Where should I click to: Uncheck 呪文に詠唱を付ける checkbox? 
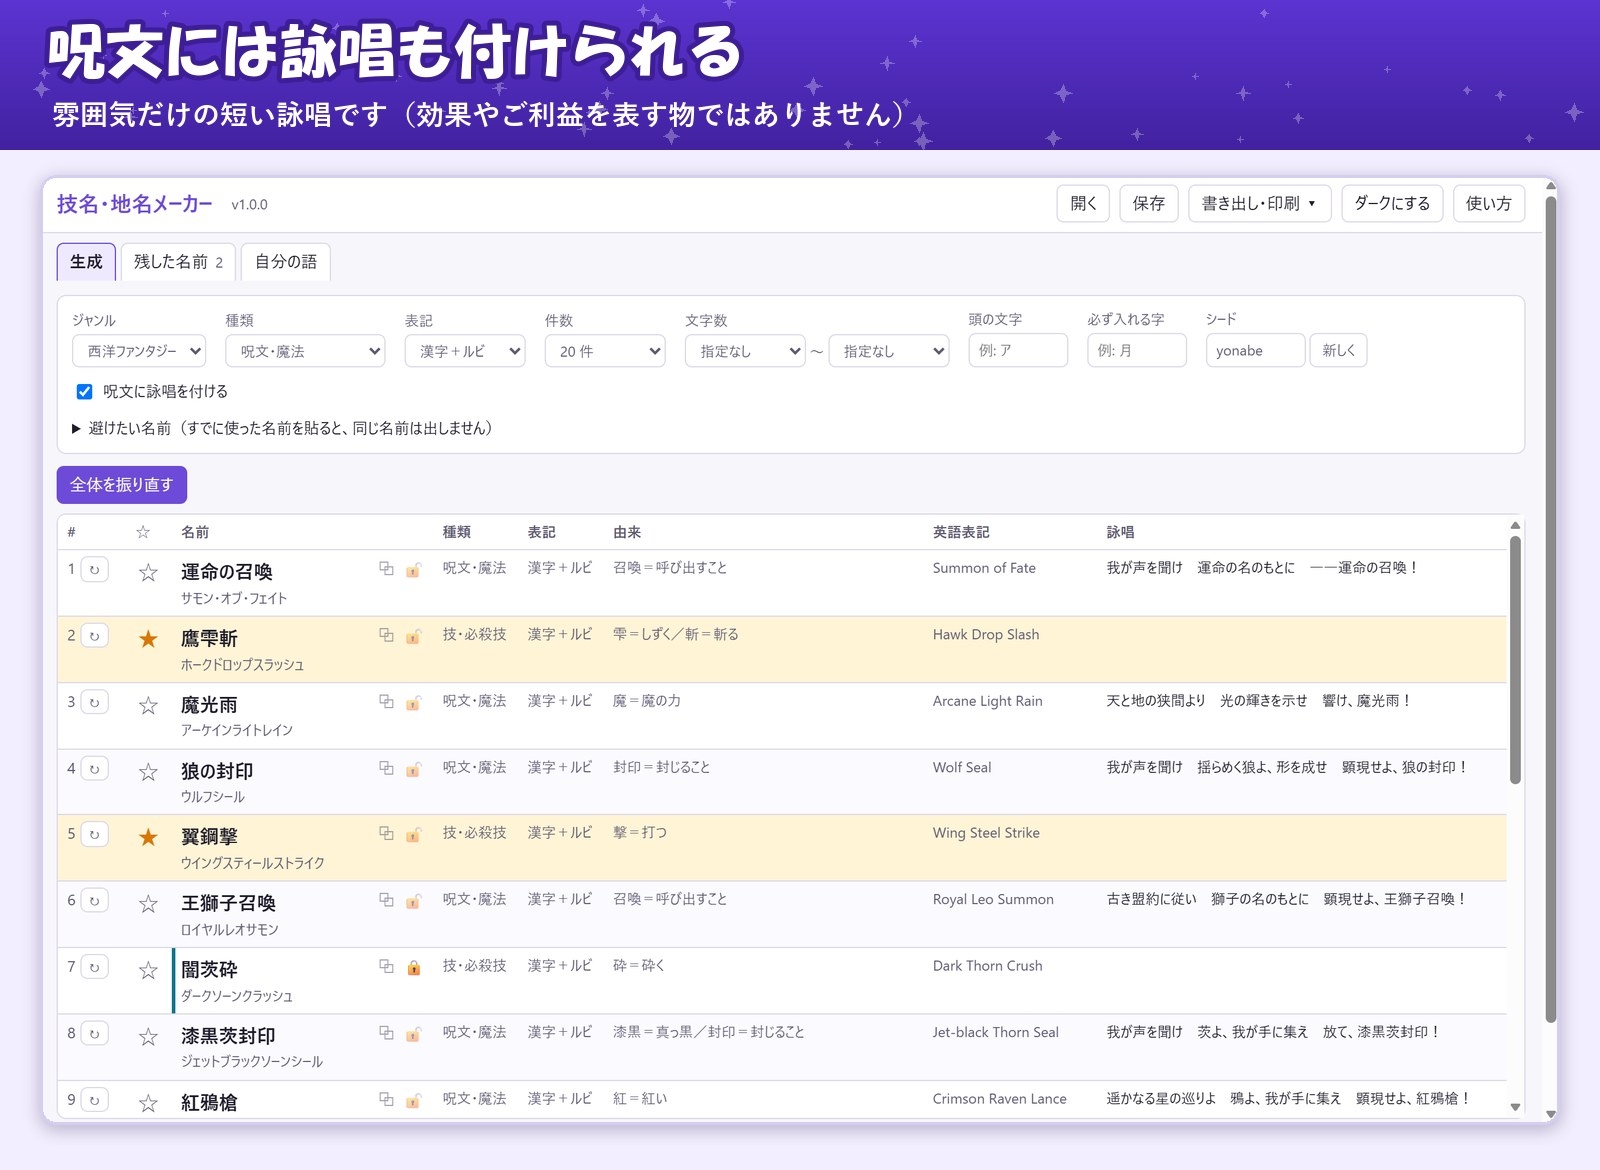coord(85,391)
